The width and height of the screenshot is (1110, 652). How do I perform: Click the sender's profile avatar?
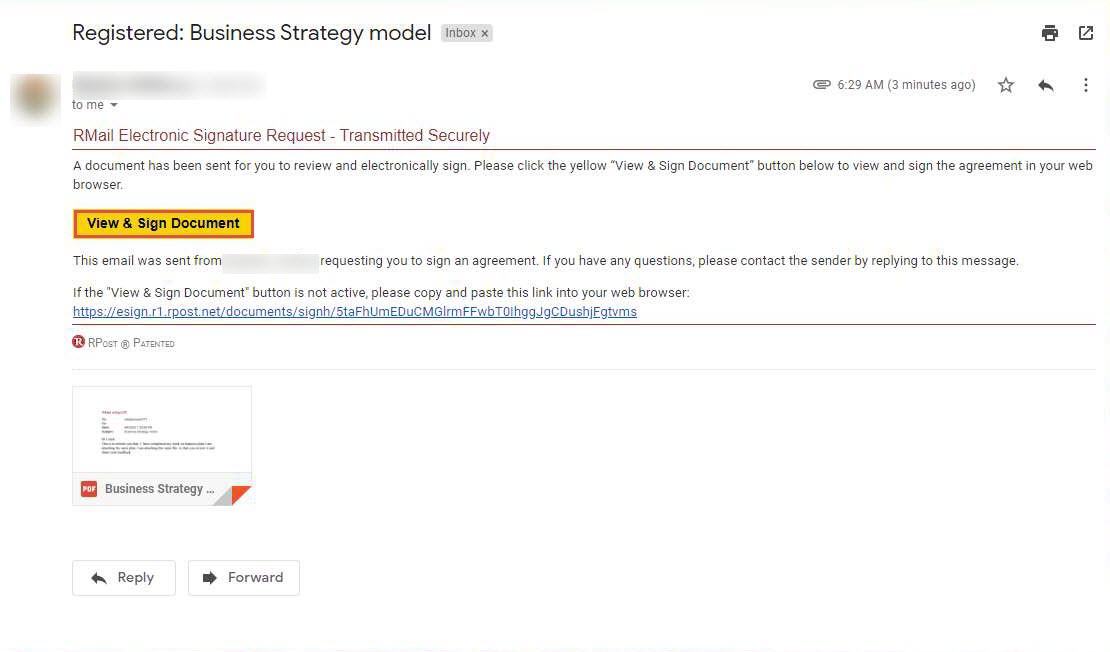pos(35,98)
